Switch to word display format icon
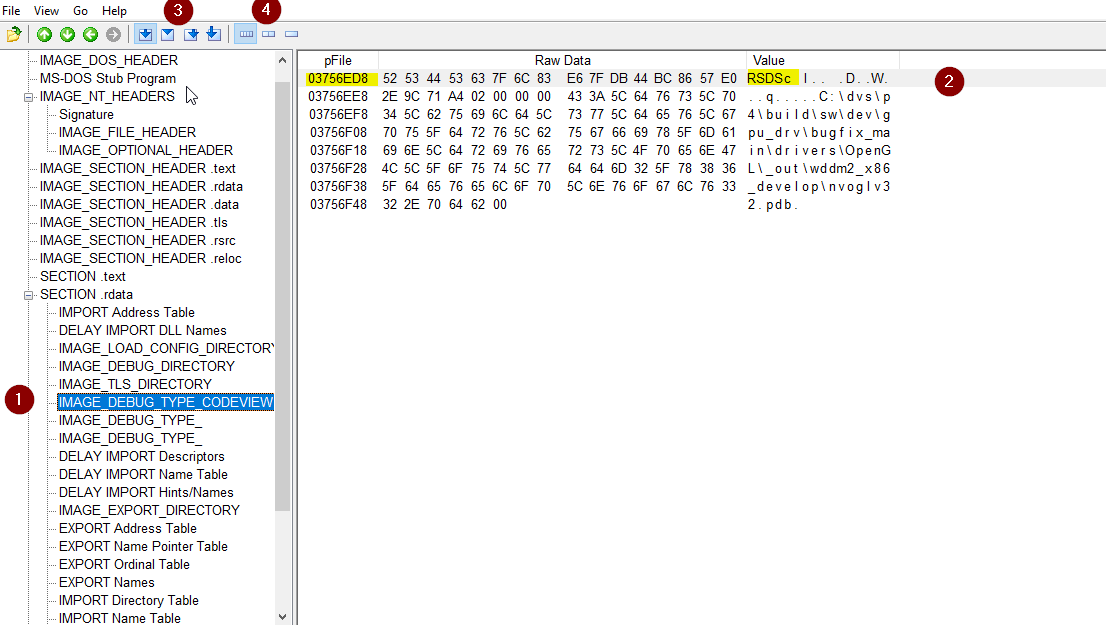Screen dimensions: 1106x625 click(x=268, y=33)
